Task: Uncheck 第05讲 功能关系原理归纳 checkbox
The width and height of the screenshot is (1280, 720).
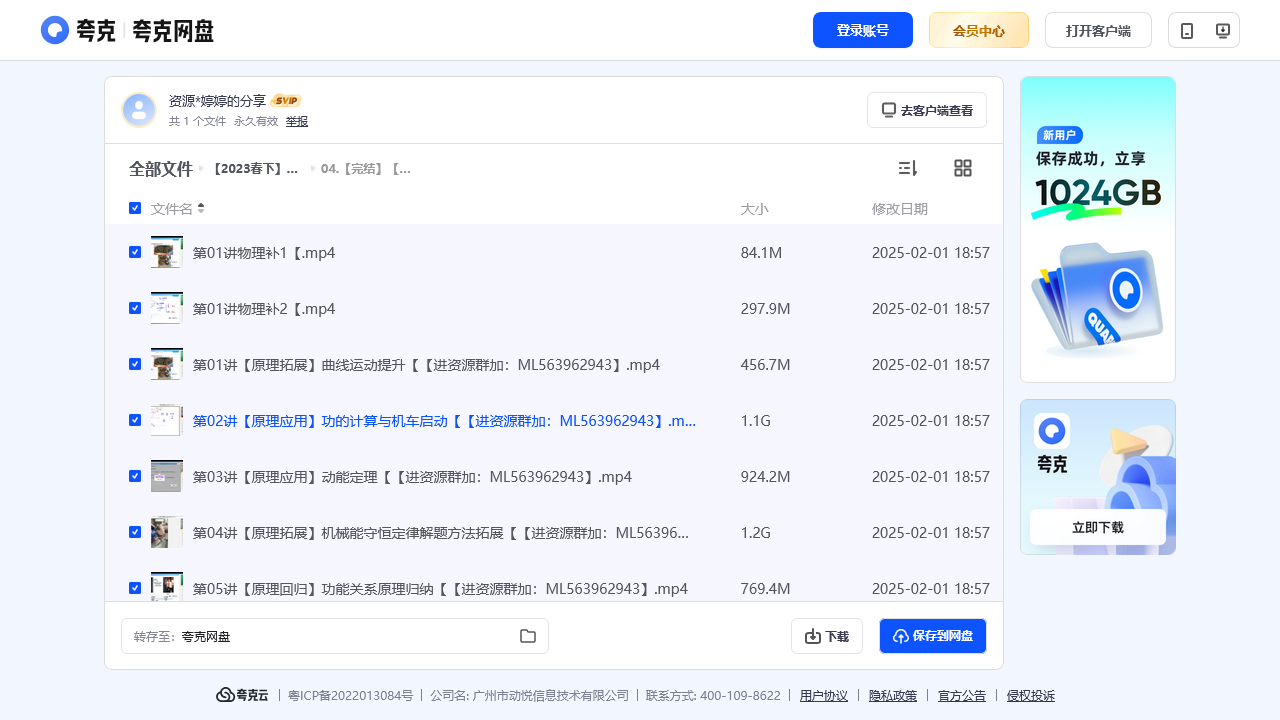Action: pyautogui.click(x=135, y=588)
